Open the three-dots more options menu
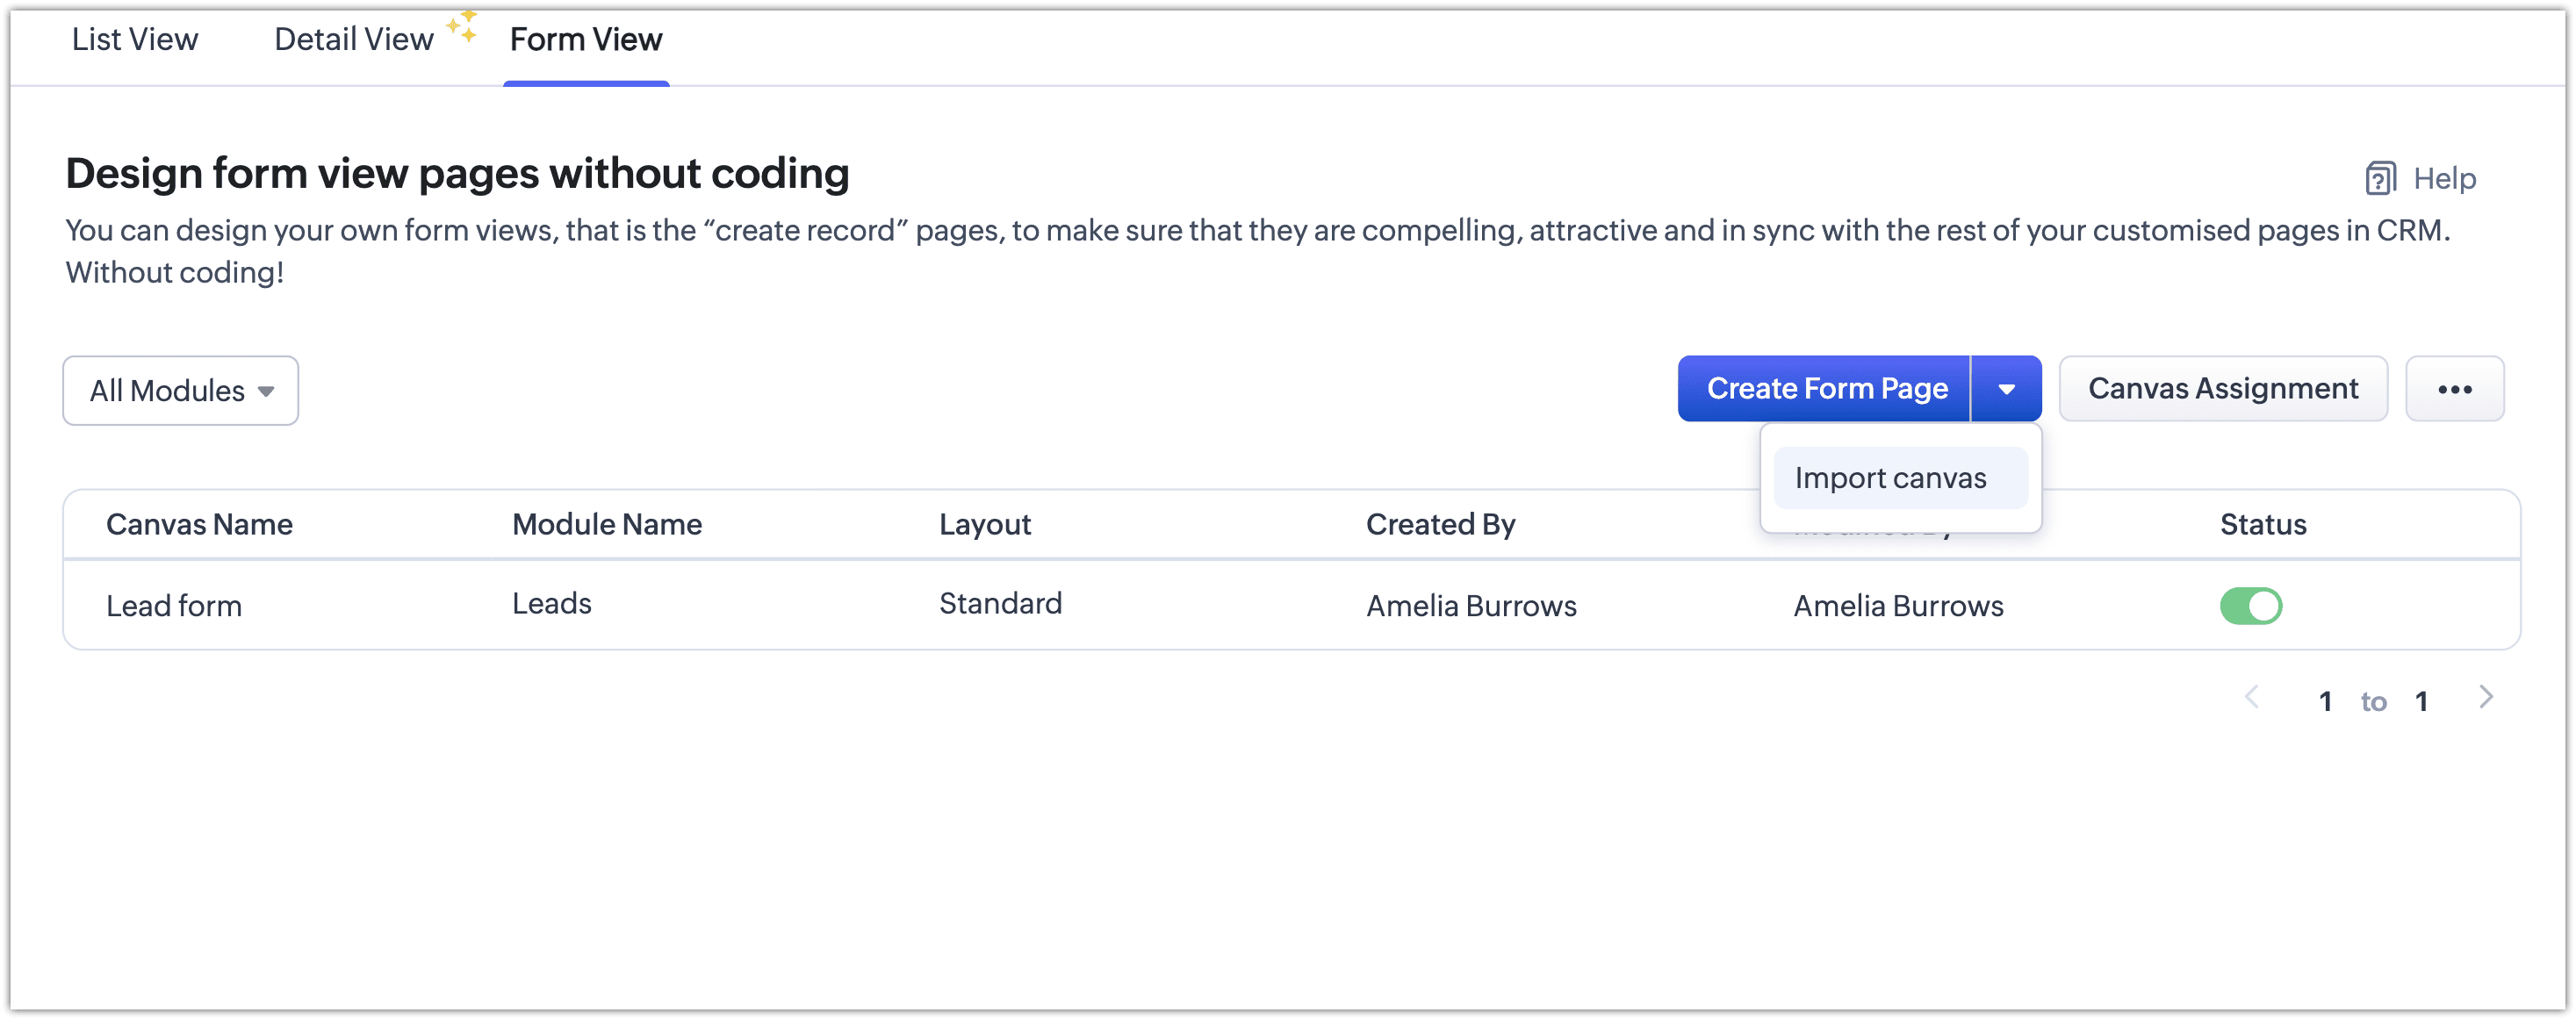 click(2454, 389)
